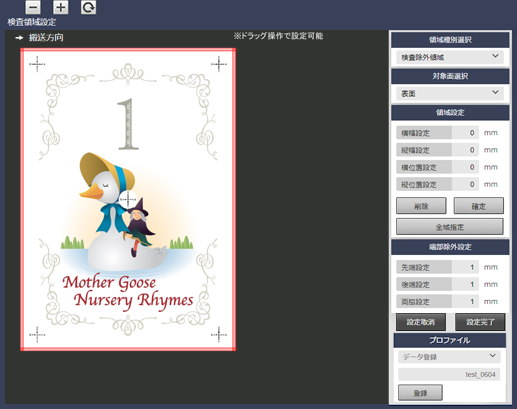Click the zoom out minus icon
The width and height of the screenshot is (517, 409).
coord(33,7)
